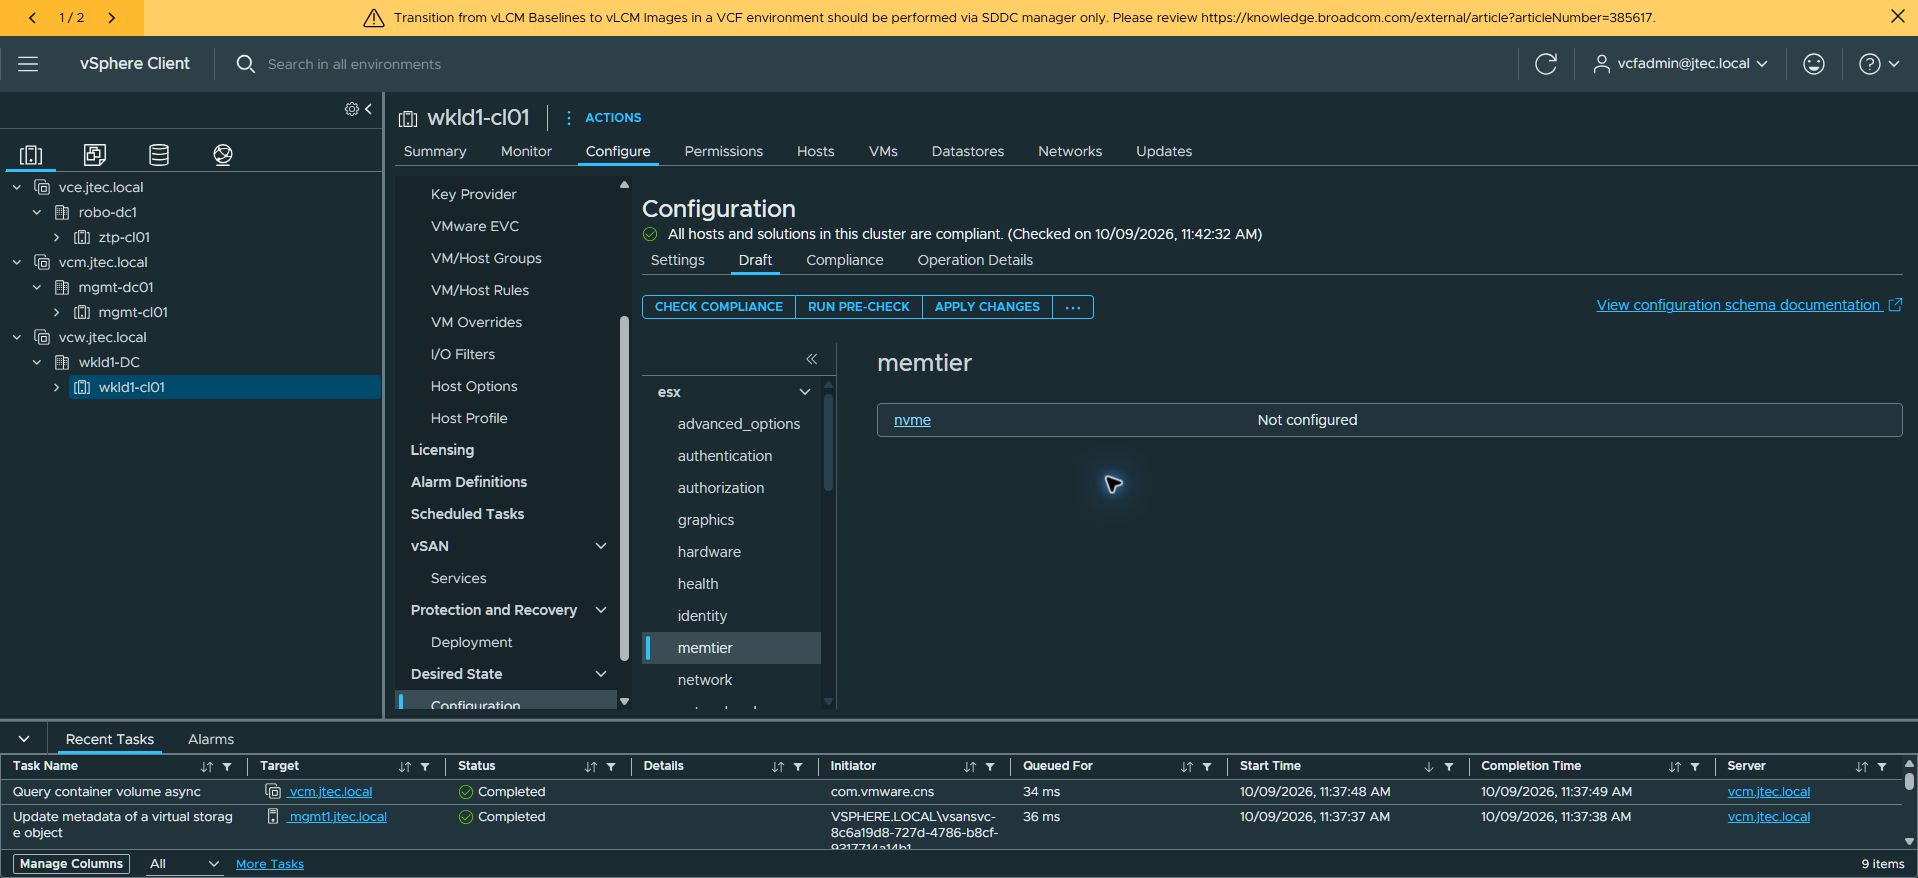Switch to Networking inventory view

pyautogui.click(x=223, y=154)
